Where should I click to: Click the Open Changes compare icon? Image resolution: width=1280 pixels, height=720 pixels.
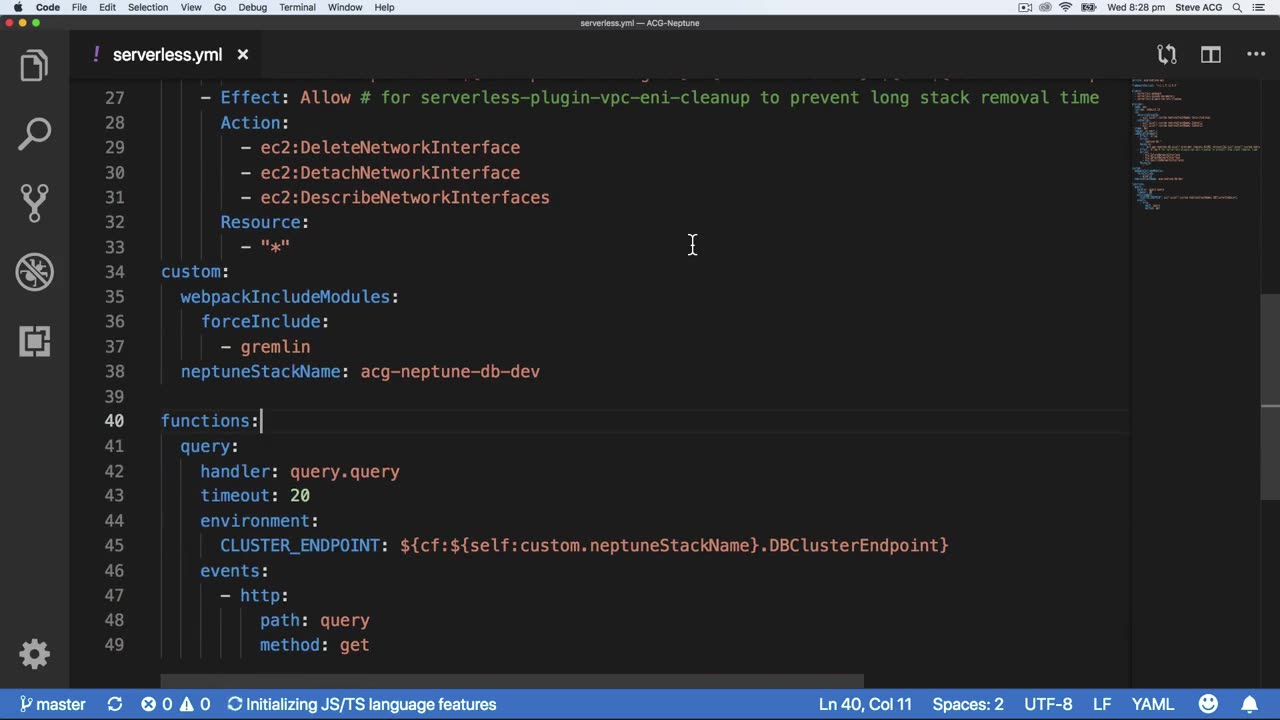point(1166,55)
